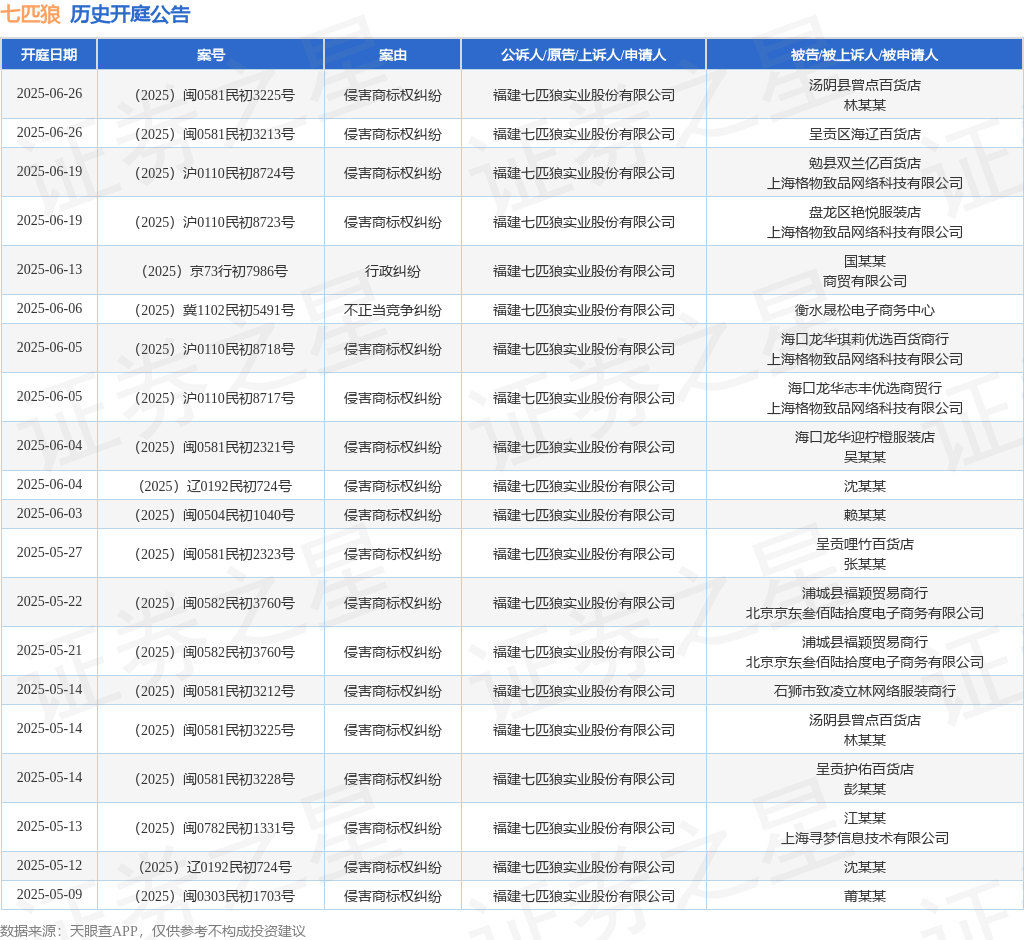This screenshot has width=1024, height=940.
Task: Click defendant 海口龙华志丰优选商贸行
Action: [x=865, y=388]
